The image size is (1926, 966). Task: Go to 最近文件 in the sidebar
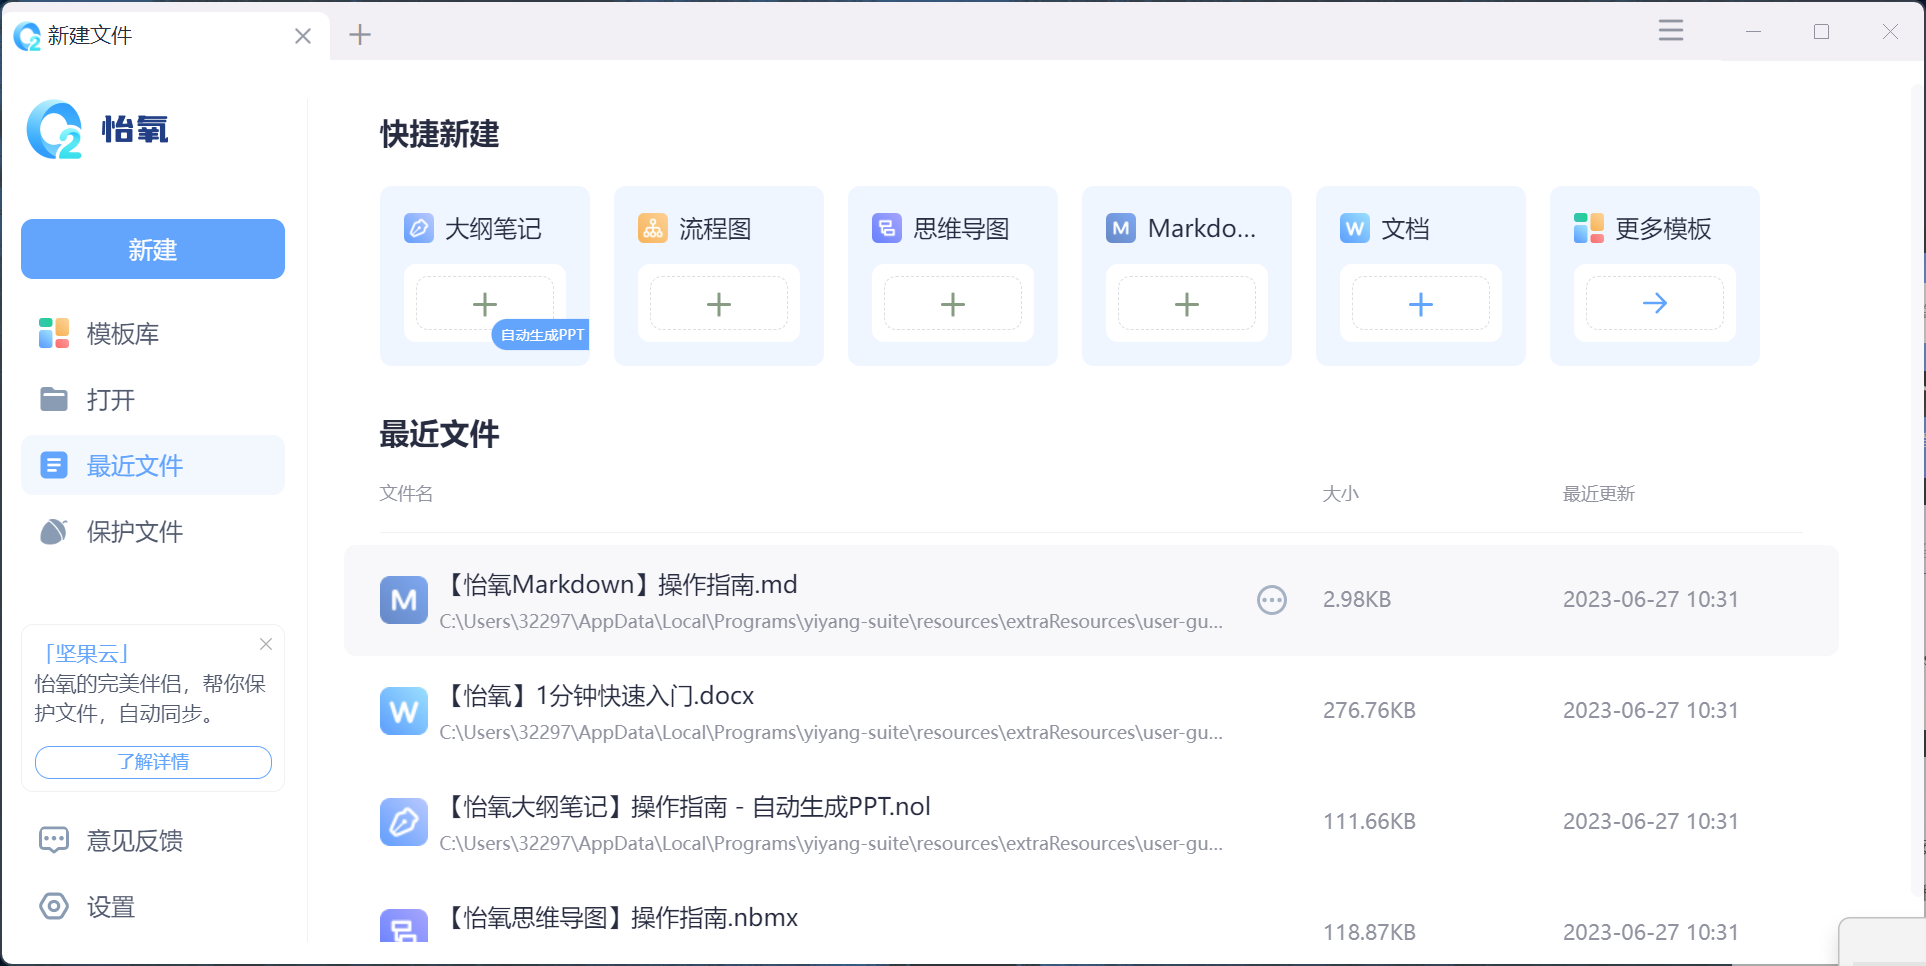point(153,465)
